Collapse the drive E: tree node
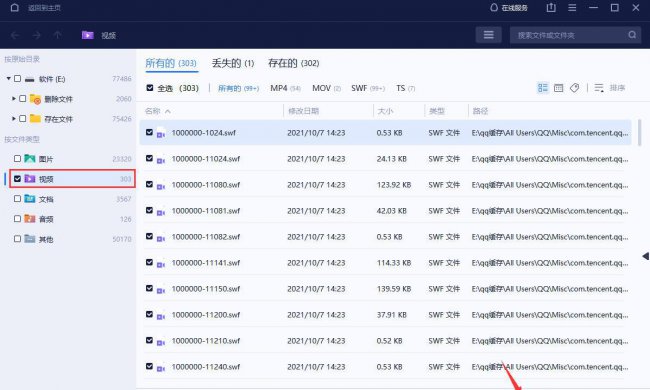The height and width of the screenshot is (390, 650). 8,78
